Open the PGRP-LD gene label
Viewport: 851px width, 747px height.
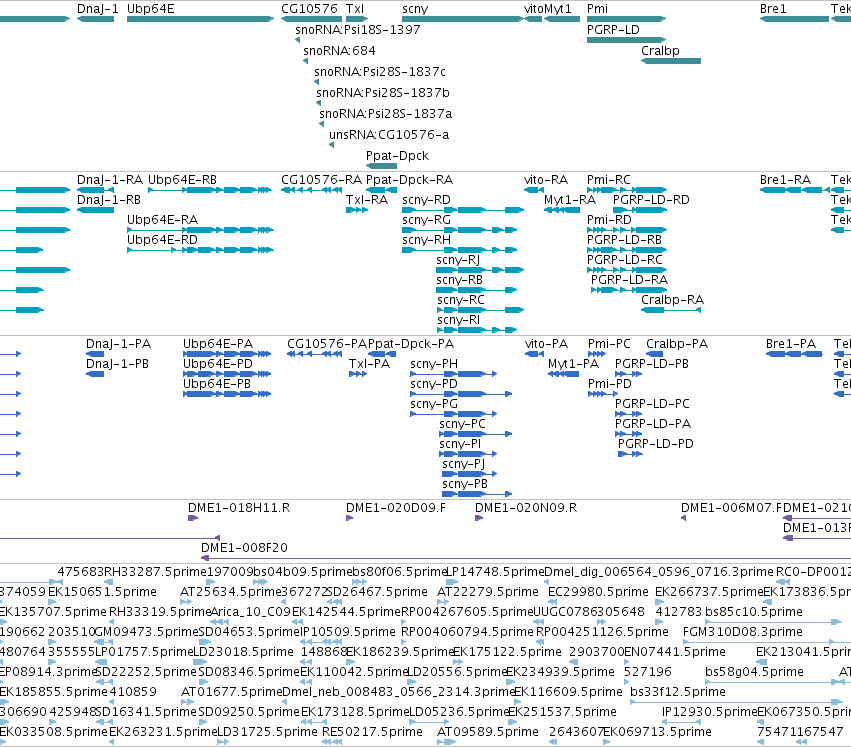[x=613, y=30]
